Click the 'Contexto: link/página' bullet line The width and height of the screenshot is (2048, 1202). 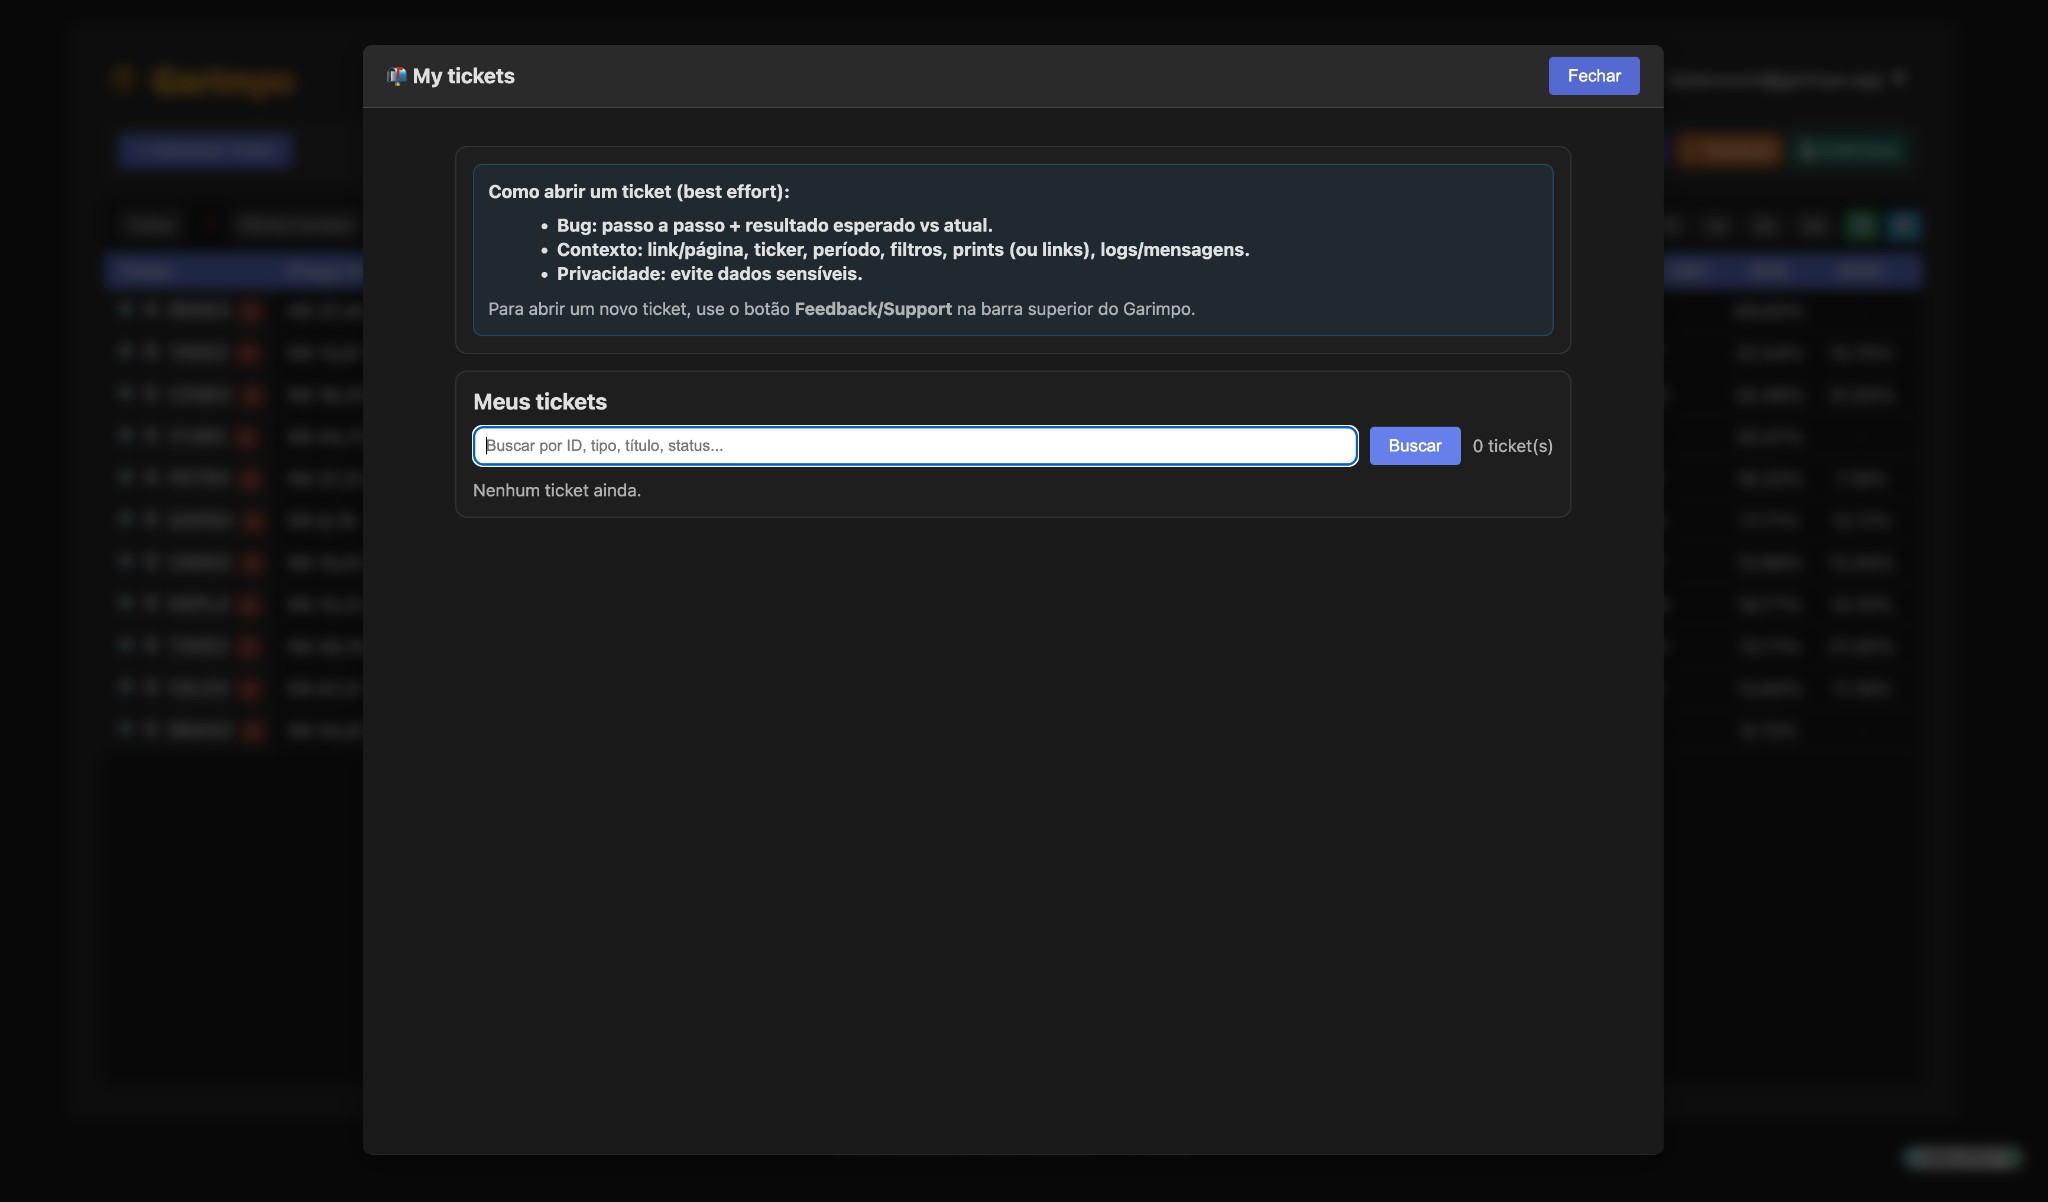902,250
